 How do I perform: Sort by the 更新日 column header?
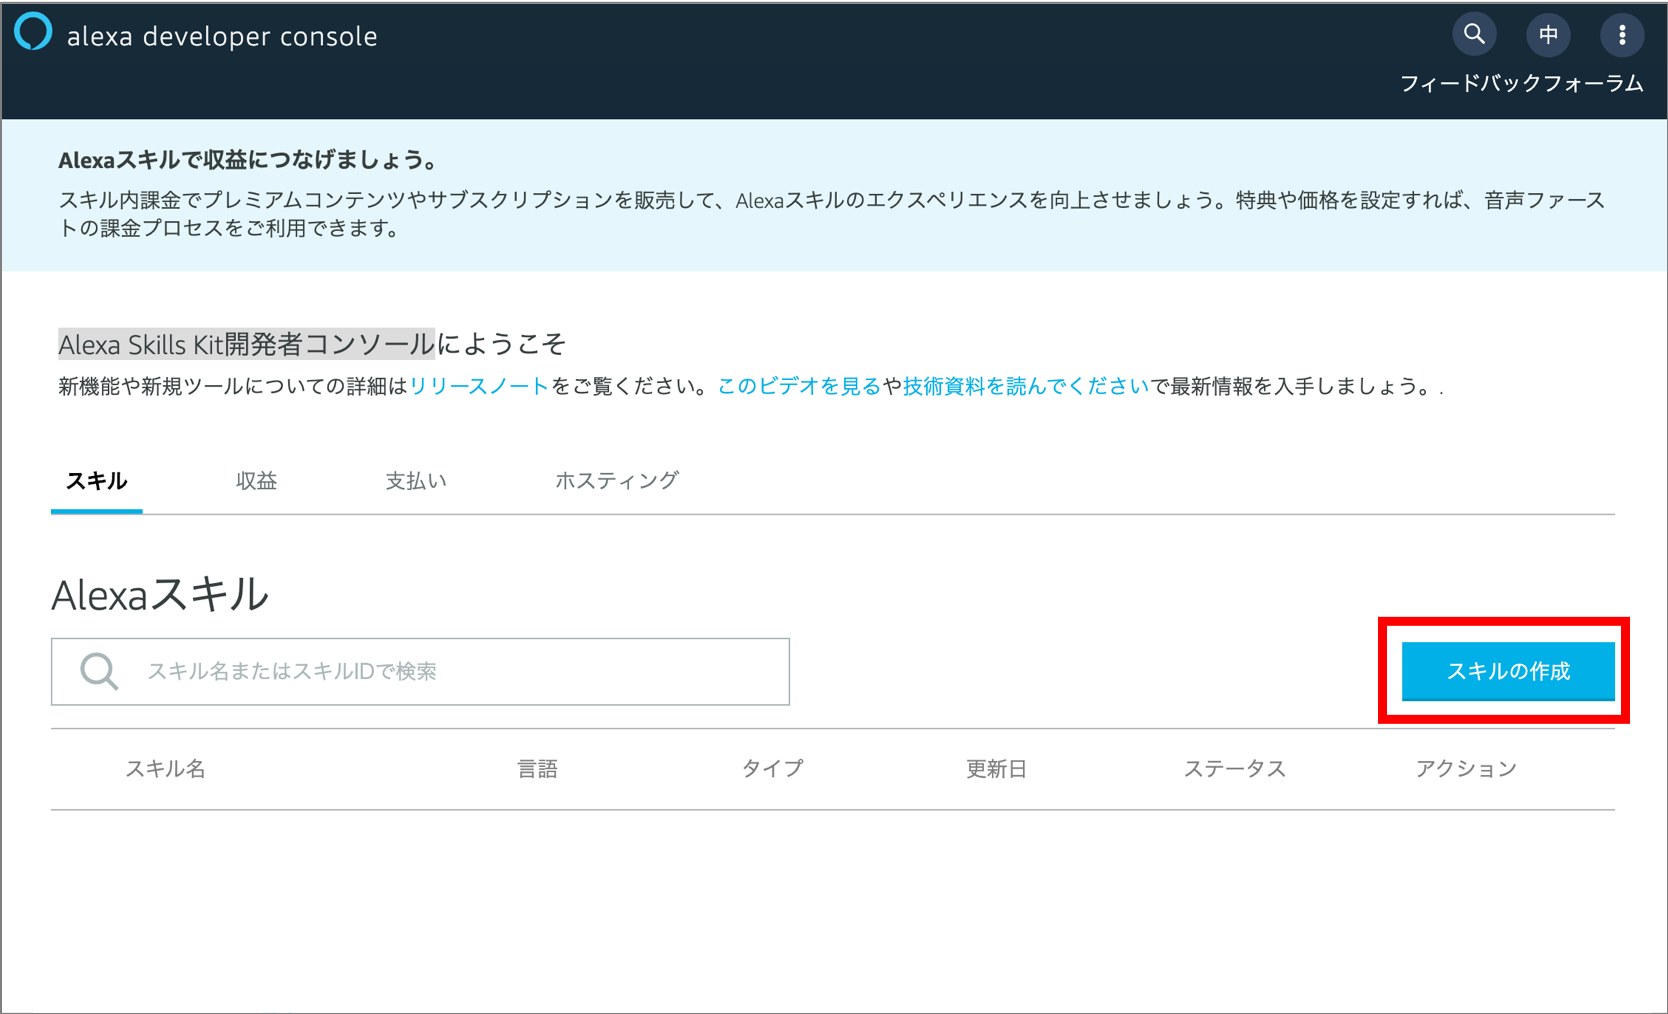996,769
